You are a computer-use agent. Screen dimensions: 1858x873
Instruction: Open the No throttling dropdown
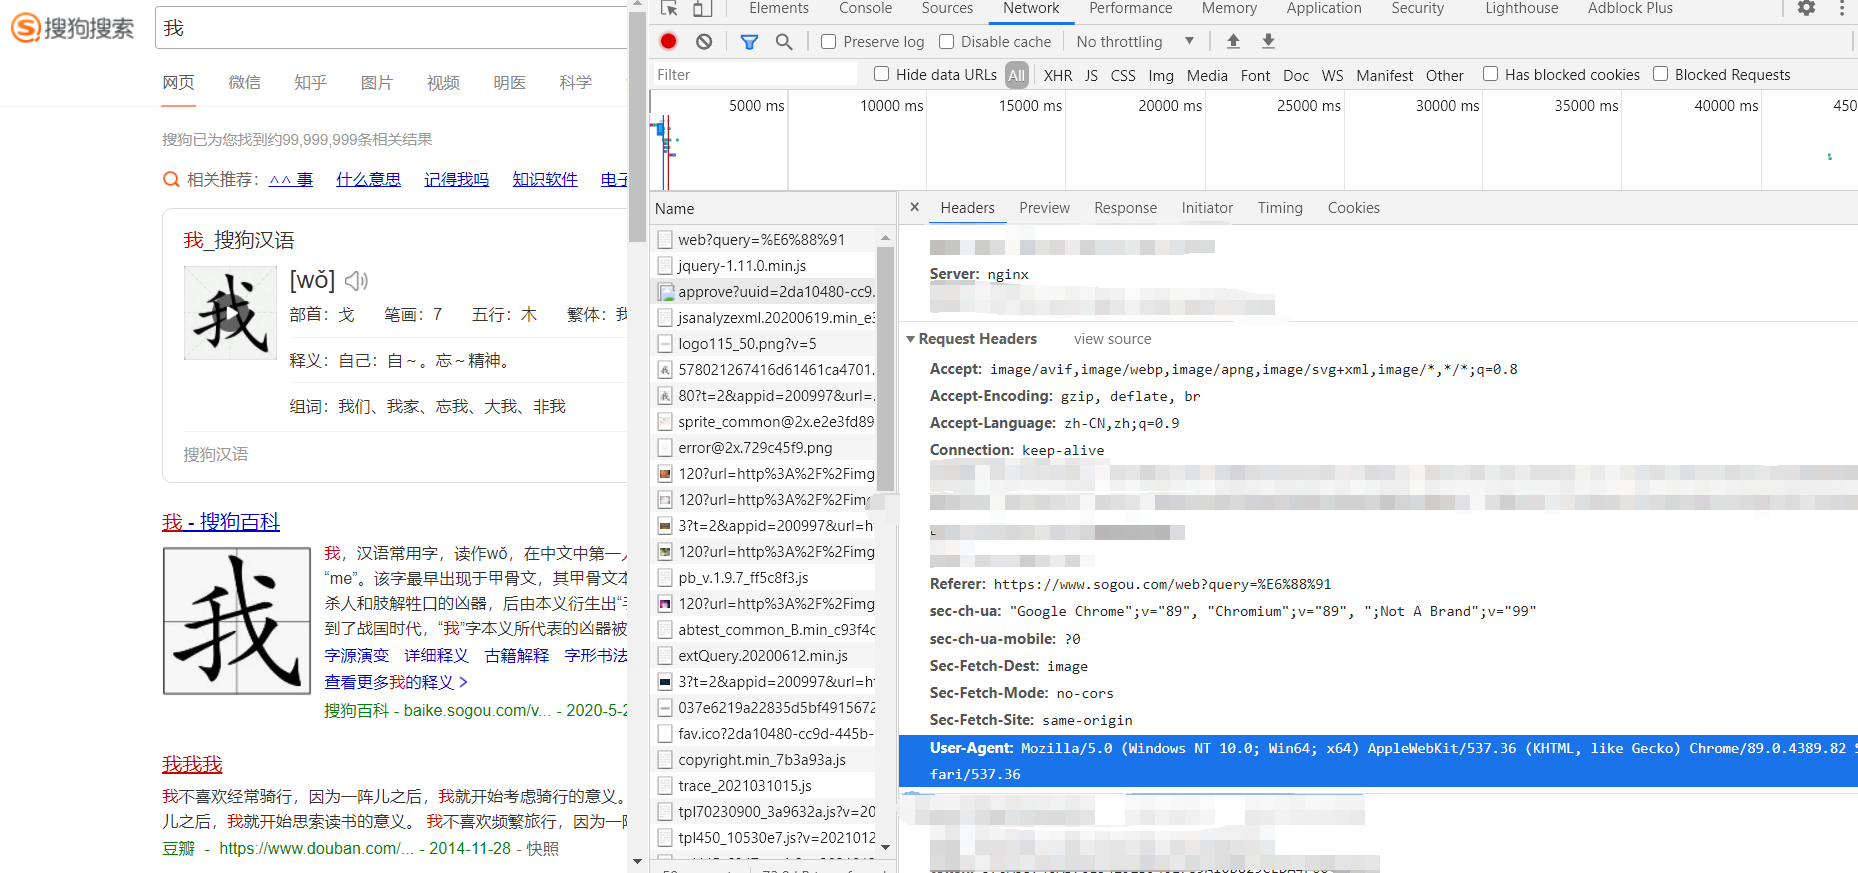pos(1135,42)
